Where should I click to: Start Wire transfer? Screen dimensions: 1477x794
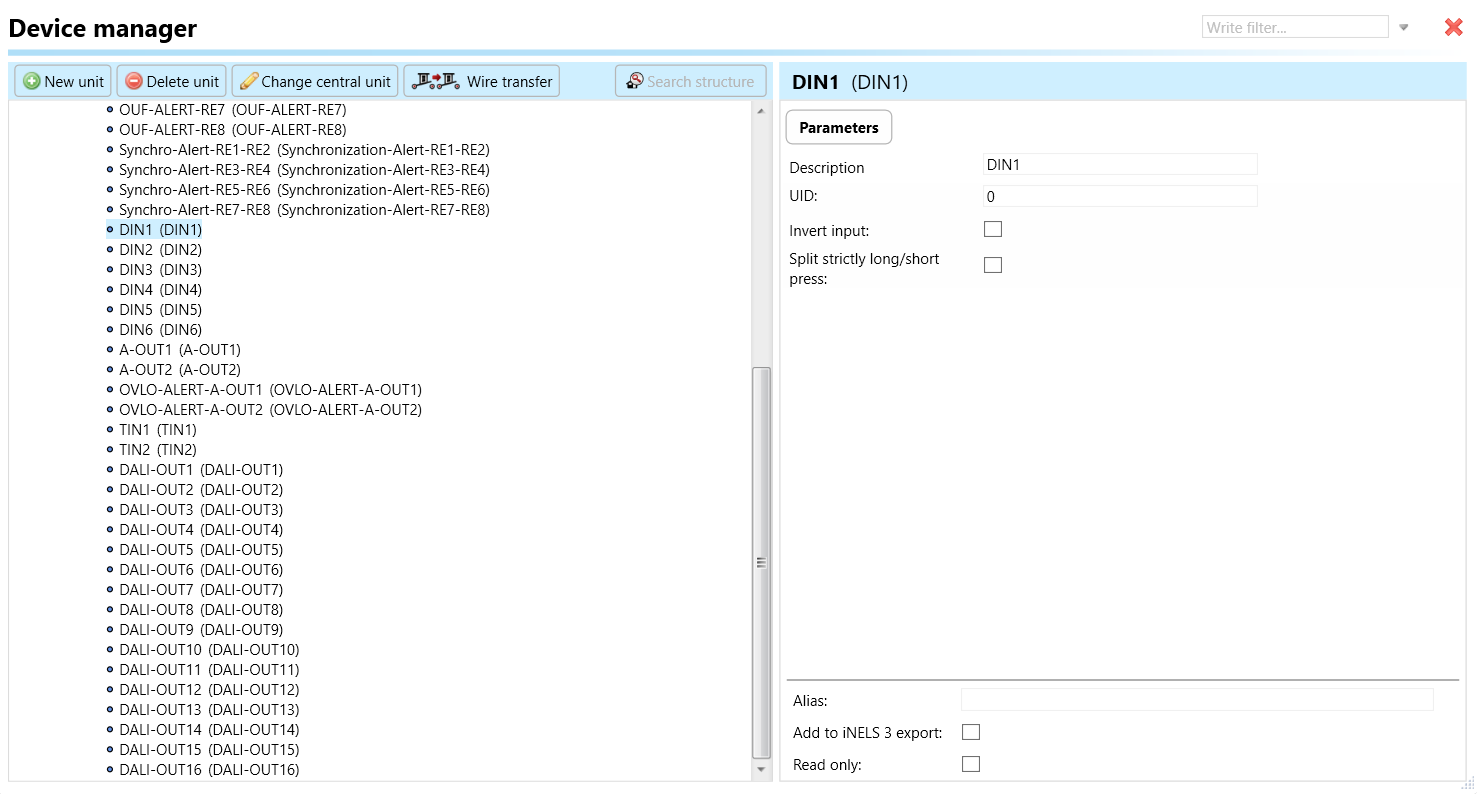pyautogui.click(x=481, y=82)
